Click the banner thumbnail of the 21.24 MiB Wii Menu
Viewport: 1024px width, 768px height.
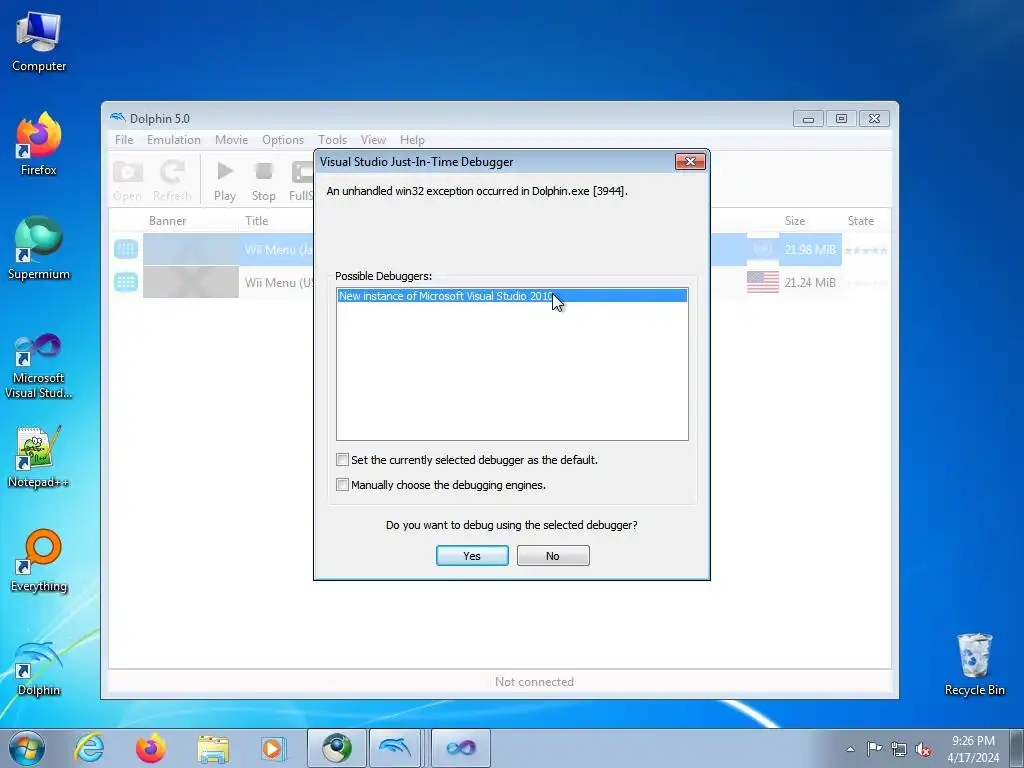coord(191,282)
